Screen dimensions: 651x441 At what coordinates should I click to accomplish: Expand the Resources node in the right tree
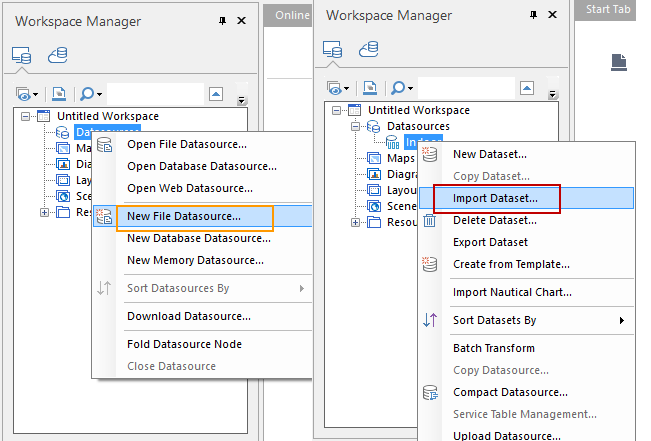(355, 222)
